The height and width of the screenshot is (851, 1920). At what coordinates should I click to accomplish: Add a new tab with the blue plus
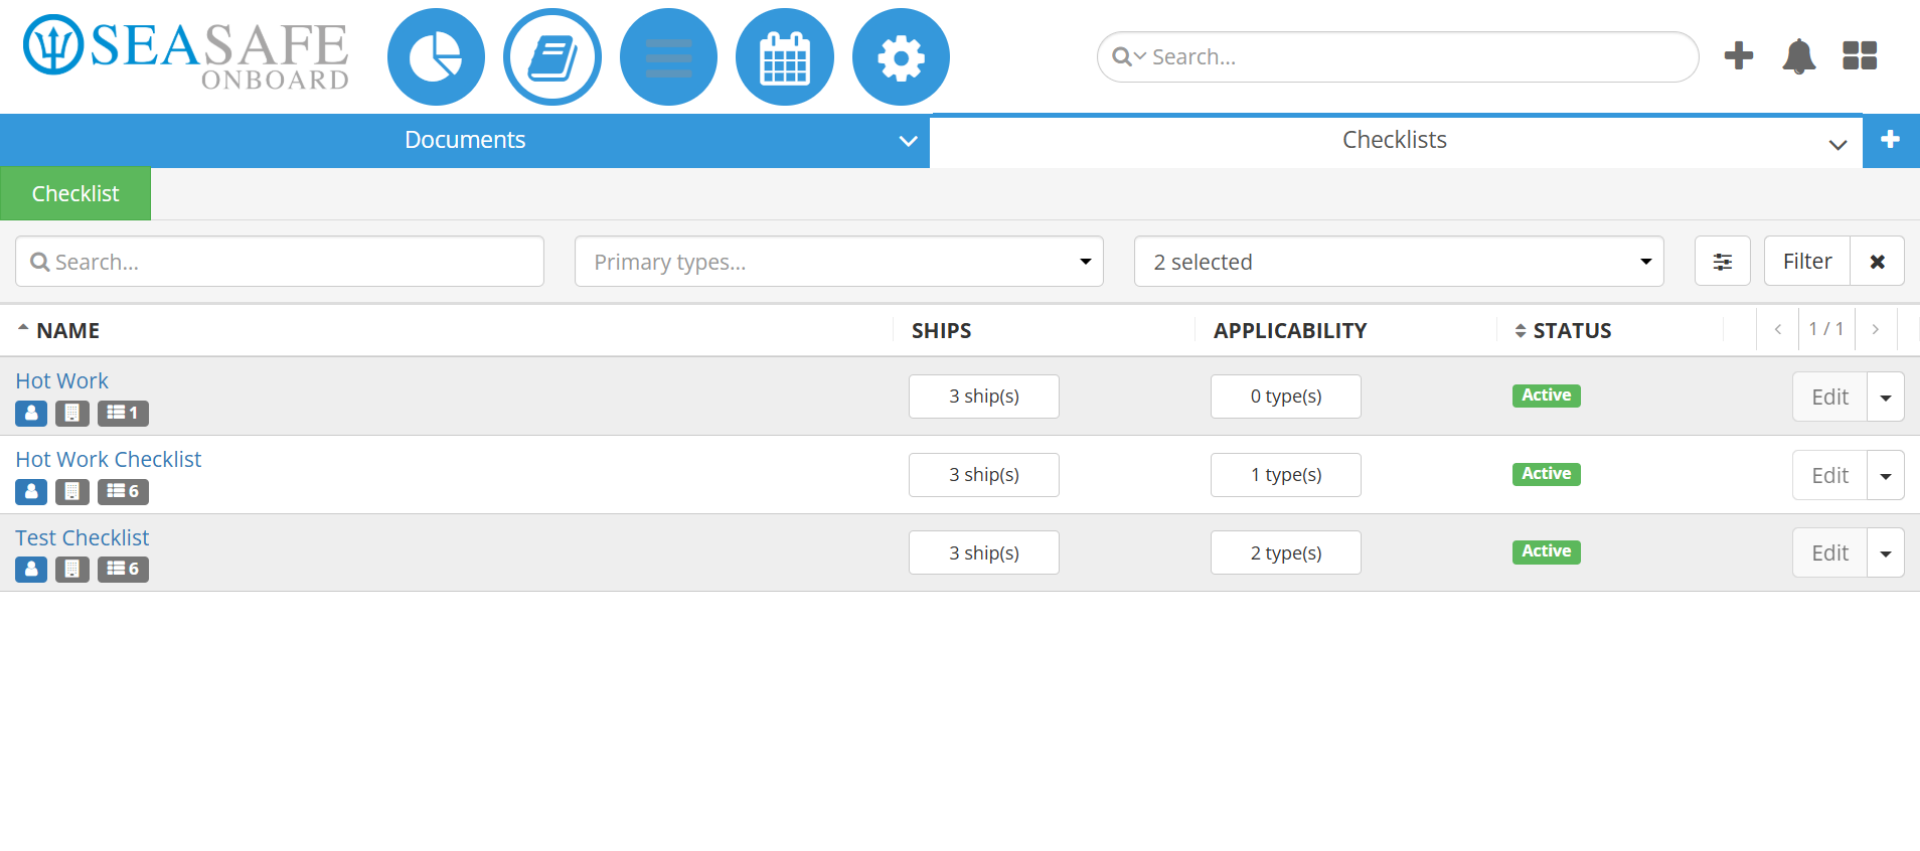pyautogui.click(x=1890, y=140)
